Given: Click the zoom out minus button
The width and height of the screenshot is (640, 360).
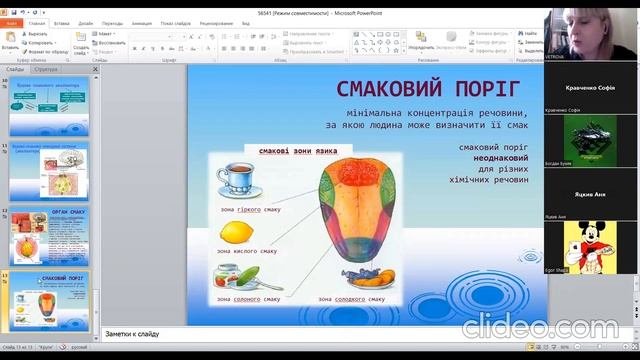Looking at the screenshot, I should (578, 347).
